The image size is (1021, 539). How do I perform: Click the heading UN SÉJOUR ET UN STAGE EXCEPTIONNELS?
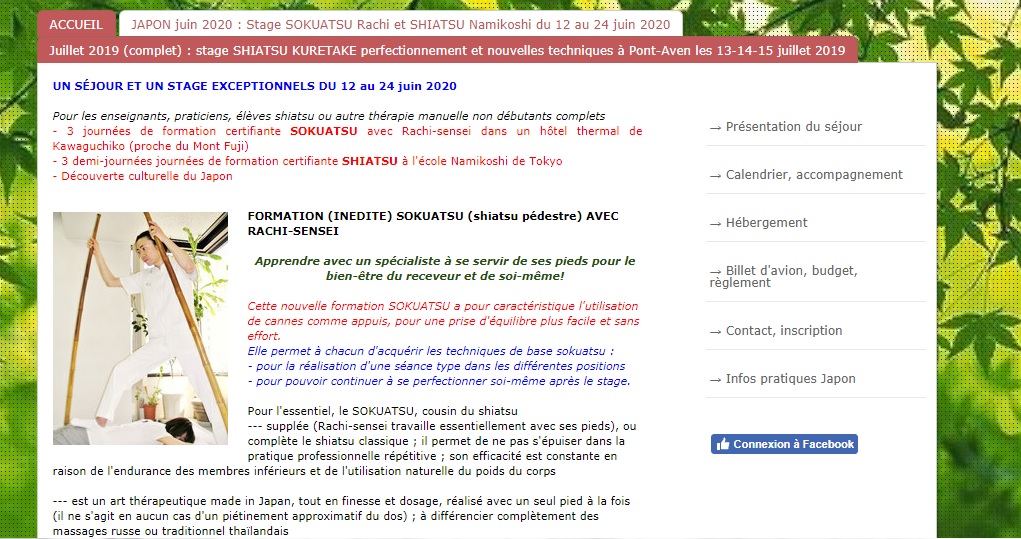(x=255, y=86)
